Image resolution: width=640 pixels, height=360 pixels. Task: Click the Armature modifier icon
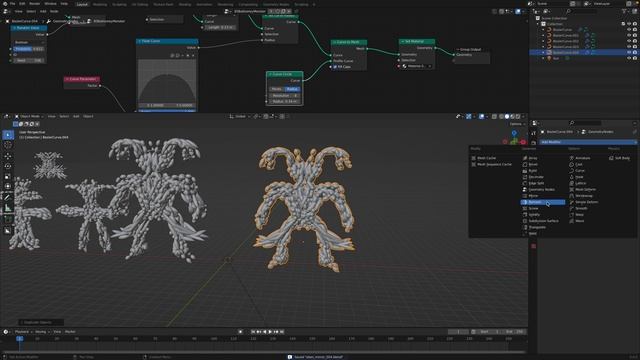coord(571,158)
